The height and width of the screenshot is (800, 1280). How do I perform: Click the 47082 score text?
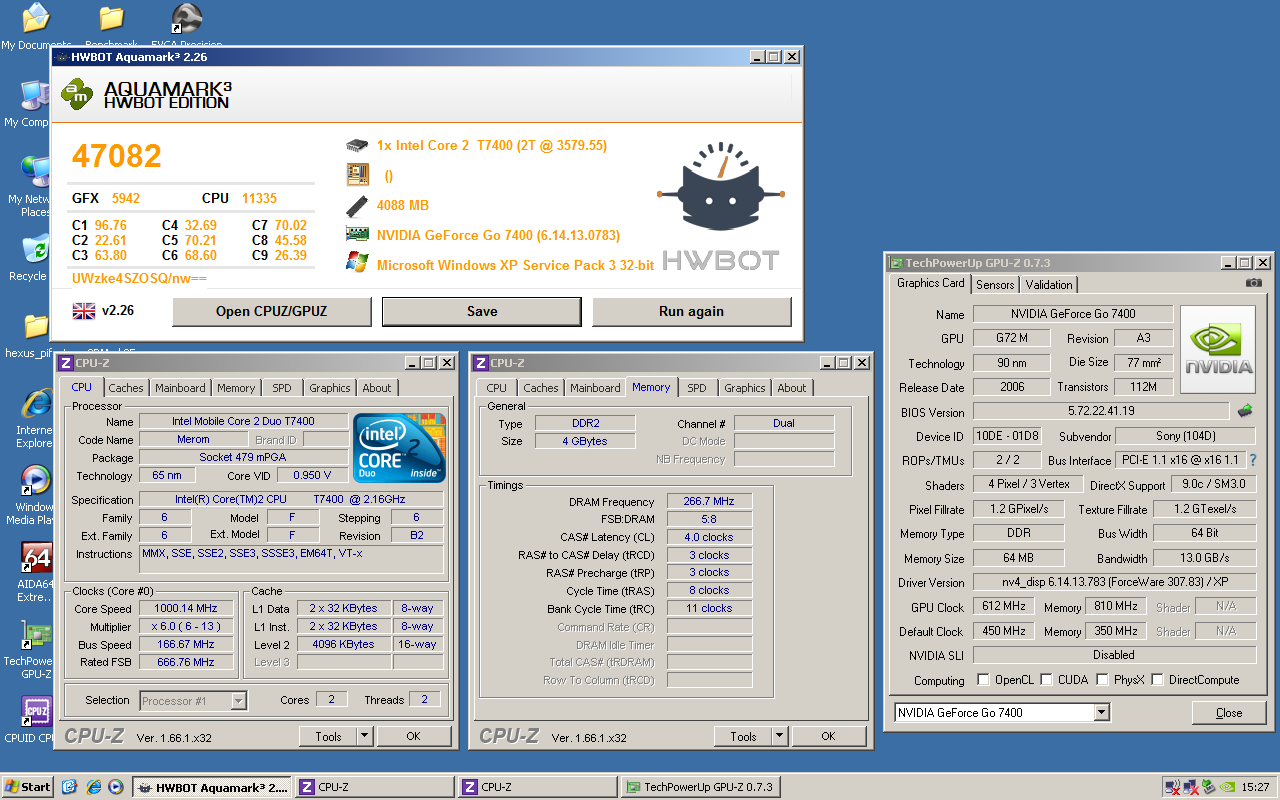tap(116, 156)
